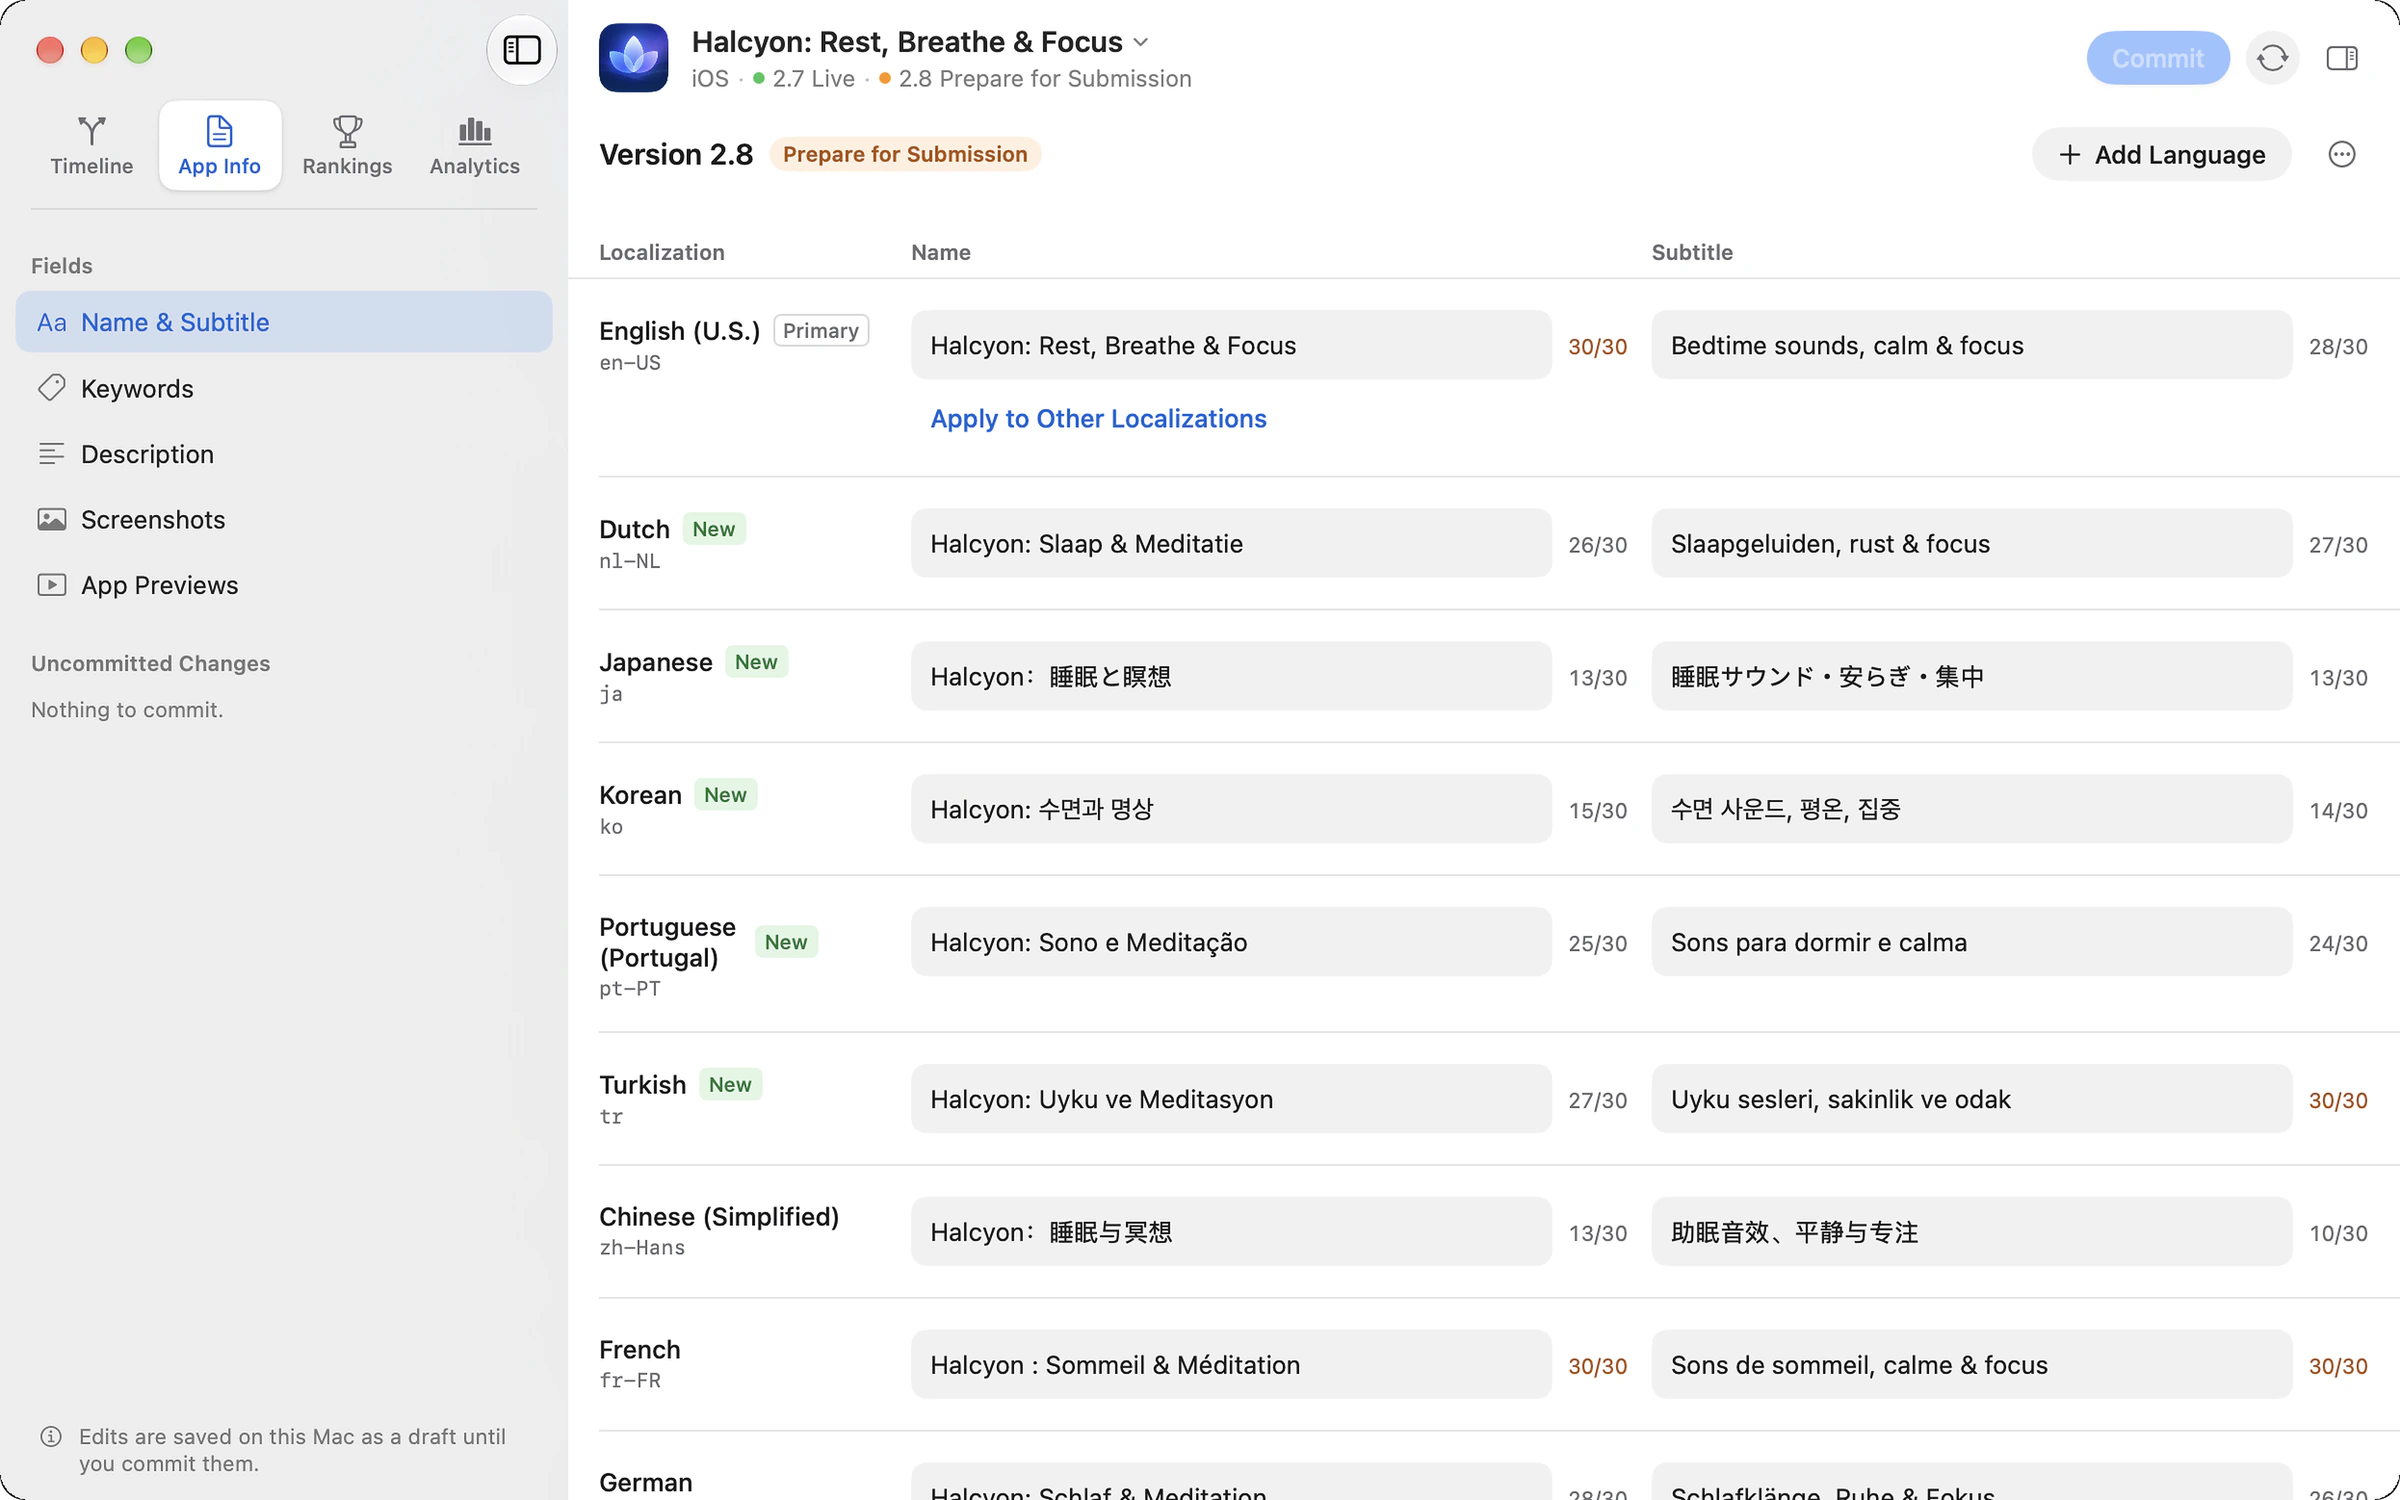Click the Prepare for Submission badge
The width and height of the screenshot is (2400, 1500).
click(905, 154)
